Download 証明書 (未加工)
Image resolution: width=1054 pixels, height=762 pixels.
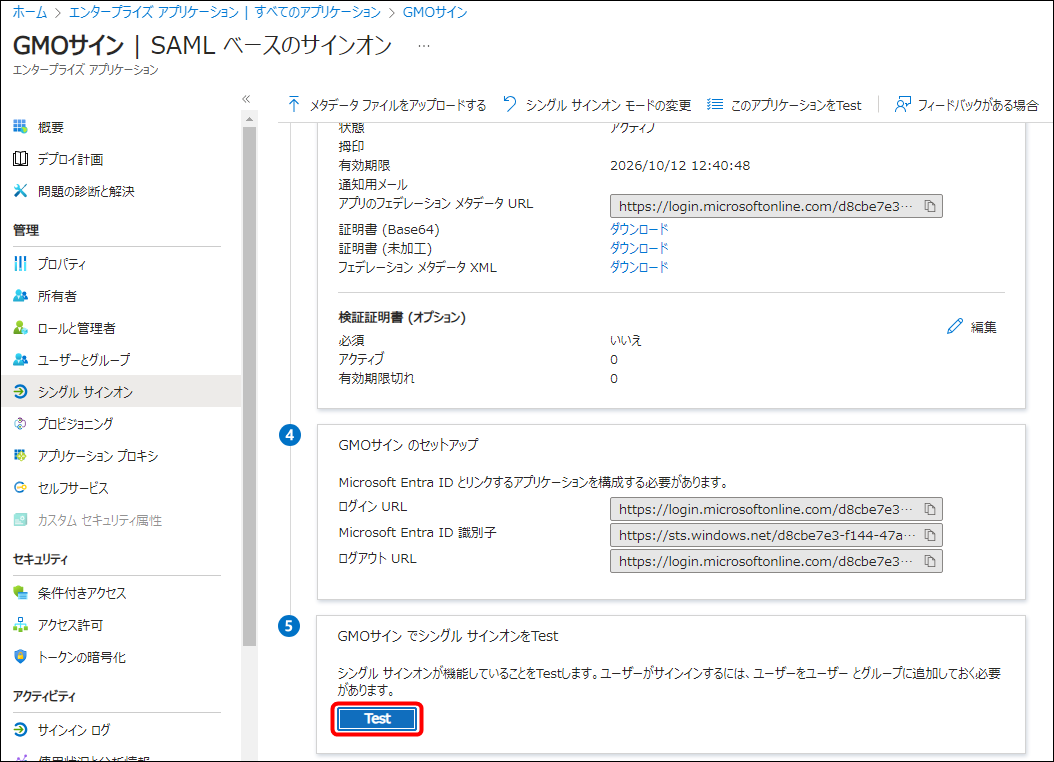[x=639, y=248]
